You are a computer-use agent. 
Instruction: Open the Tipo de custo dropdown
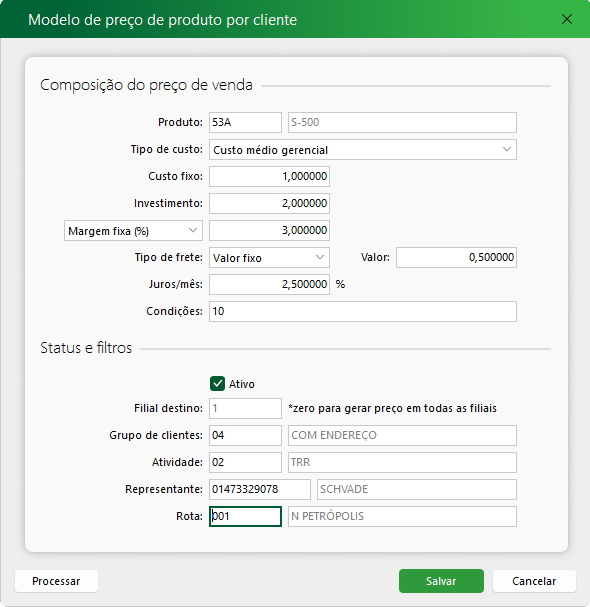pyautogui.click(x=363, y=149)
